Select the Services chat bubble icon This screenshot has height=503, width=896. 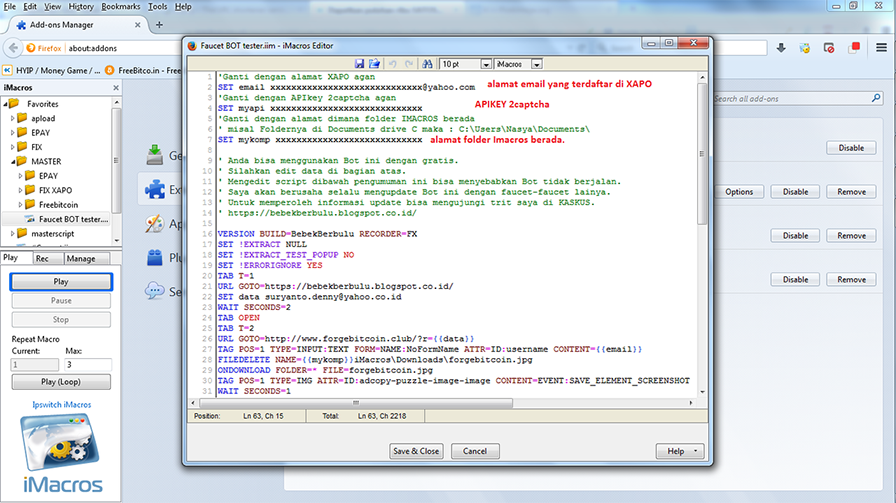(155, 291)
